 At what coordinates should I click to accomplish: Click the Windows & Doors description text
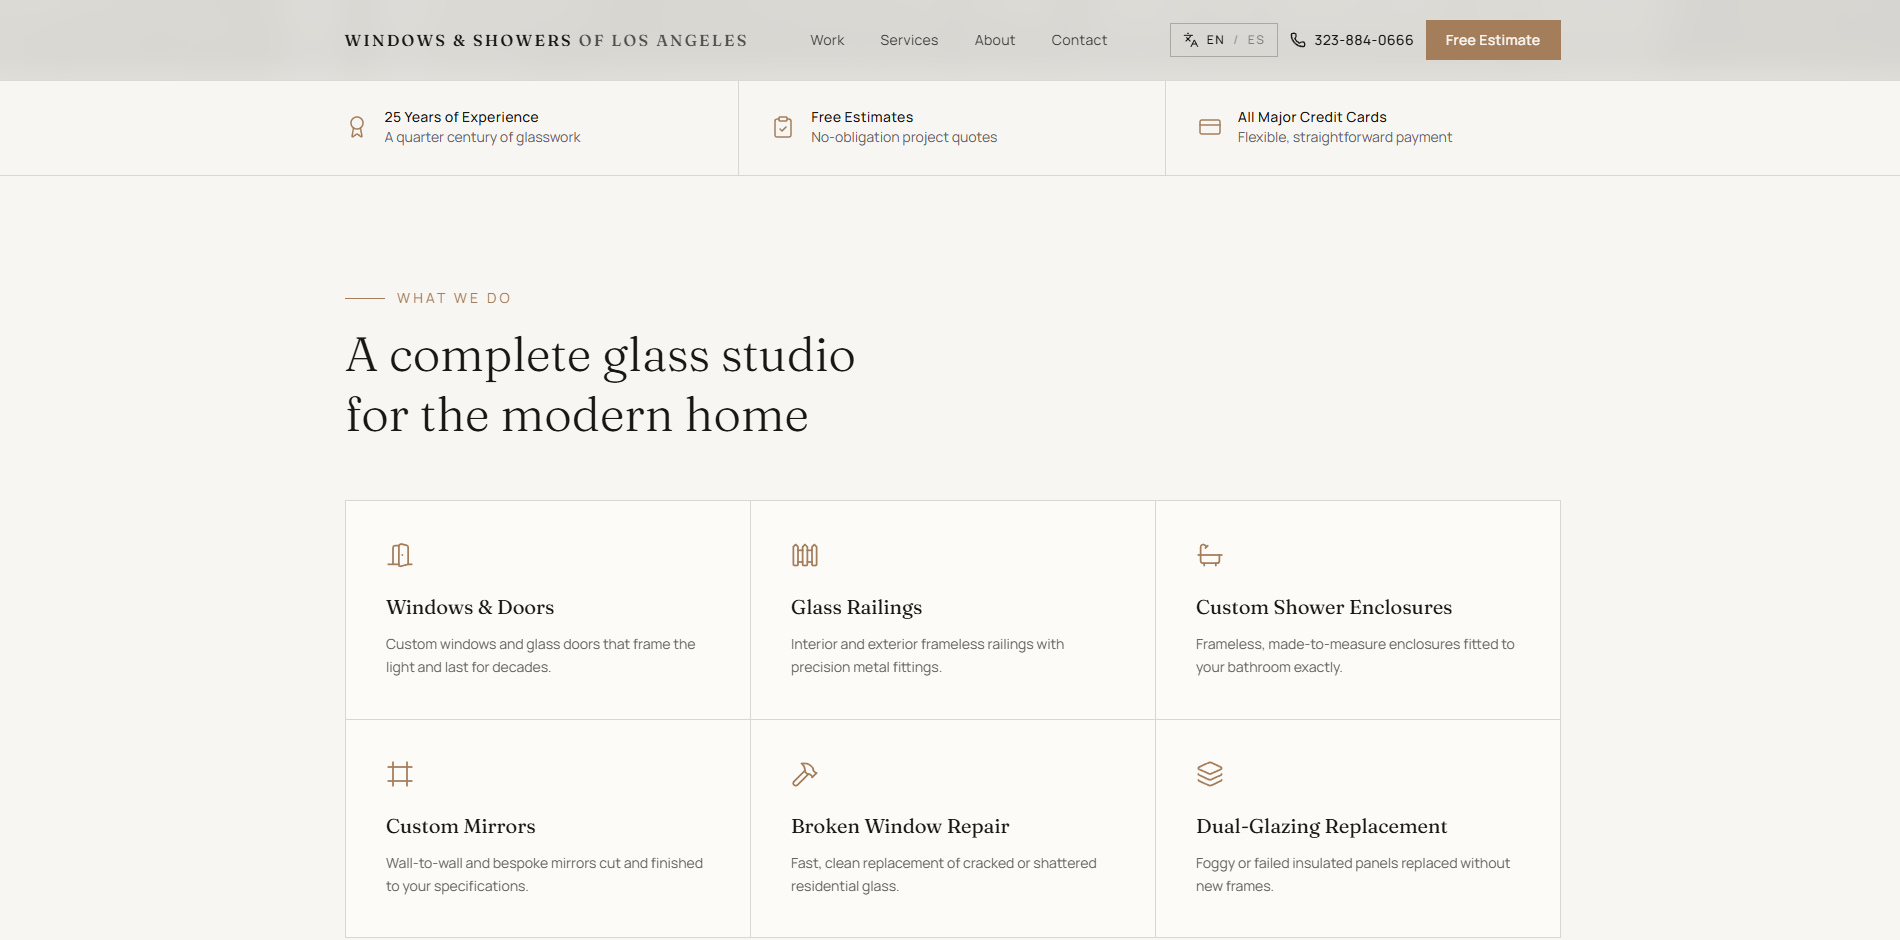pos(541,655)
